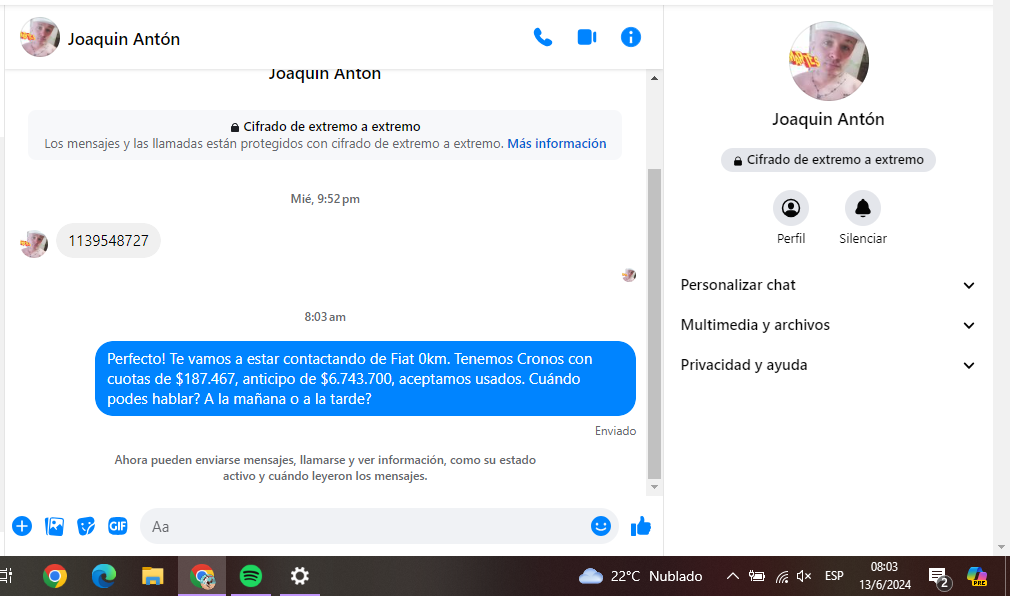Viewport: 1010px width, 596px height.
Task: Start a voice call with Joaquin Antón
Action: 543,38
